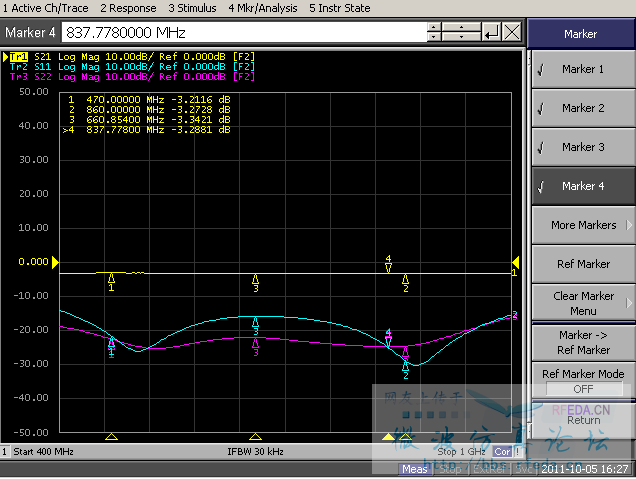
Task: Open the Active Ch/Trace menu
Action: (x=46, y=8)
